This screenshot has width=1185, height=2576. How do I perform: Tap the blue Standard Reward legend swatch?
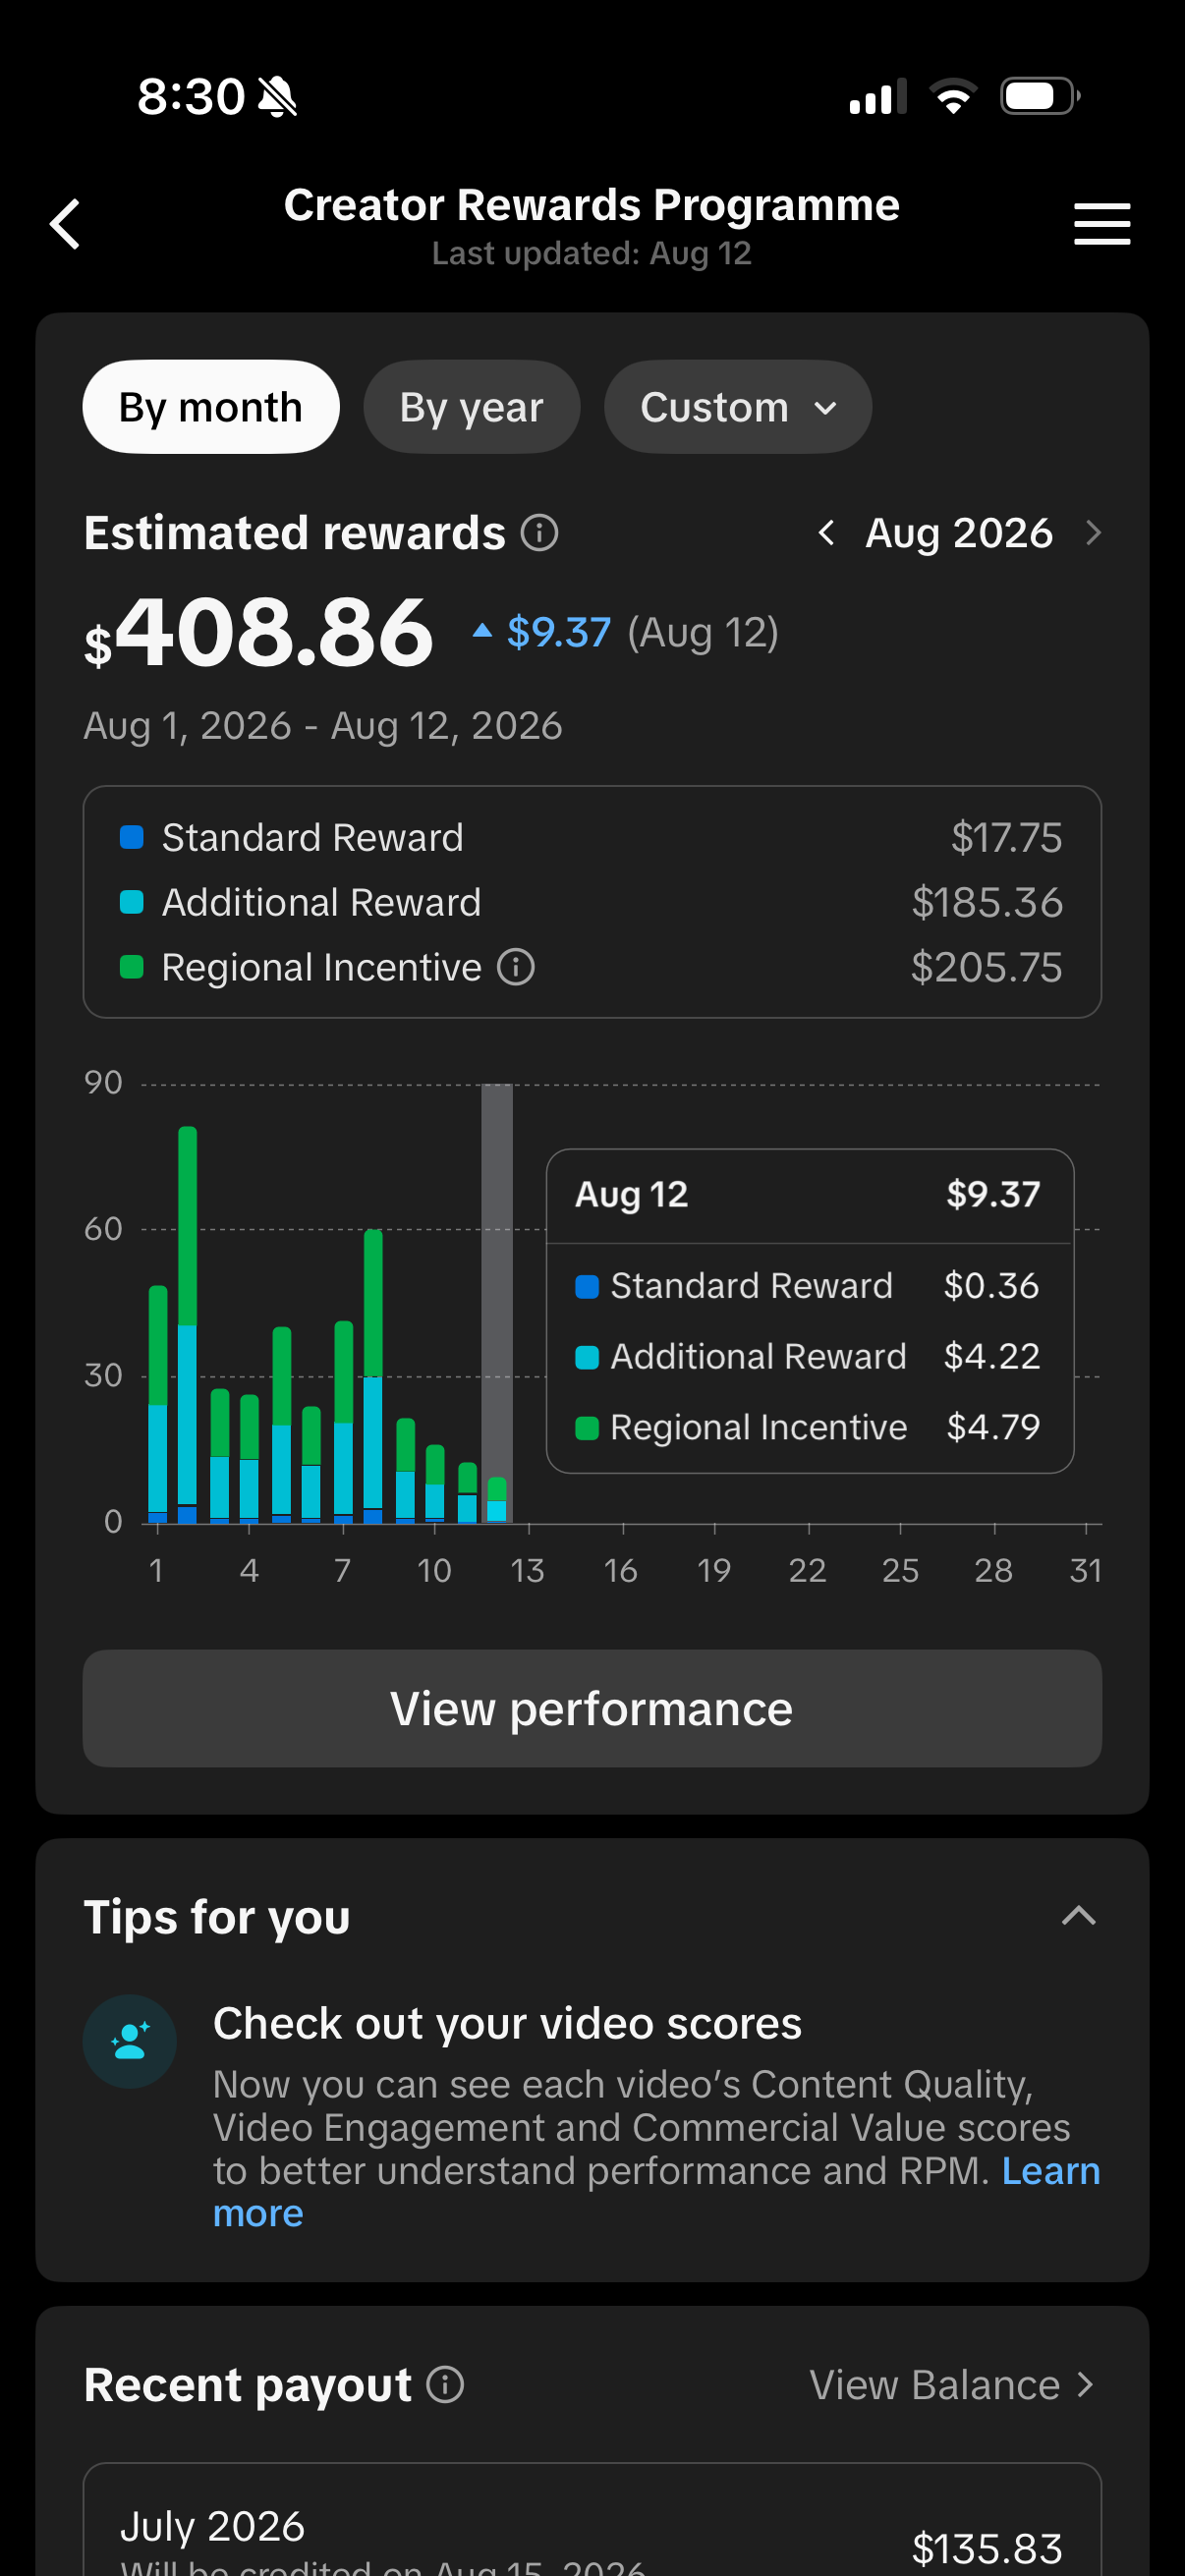click(x=132, y=838)
